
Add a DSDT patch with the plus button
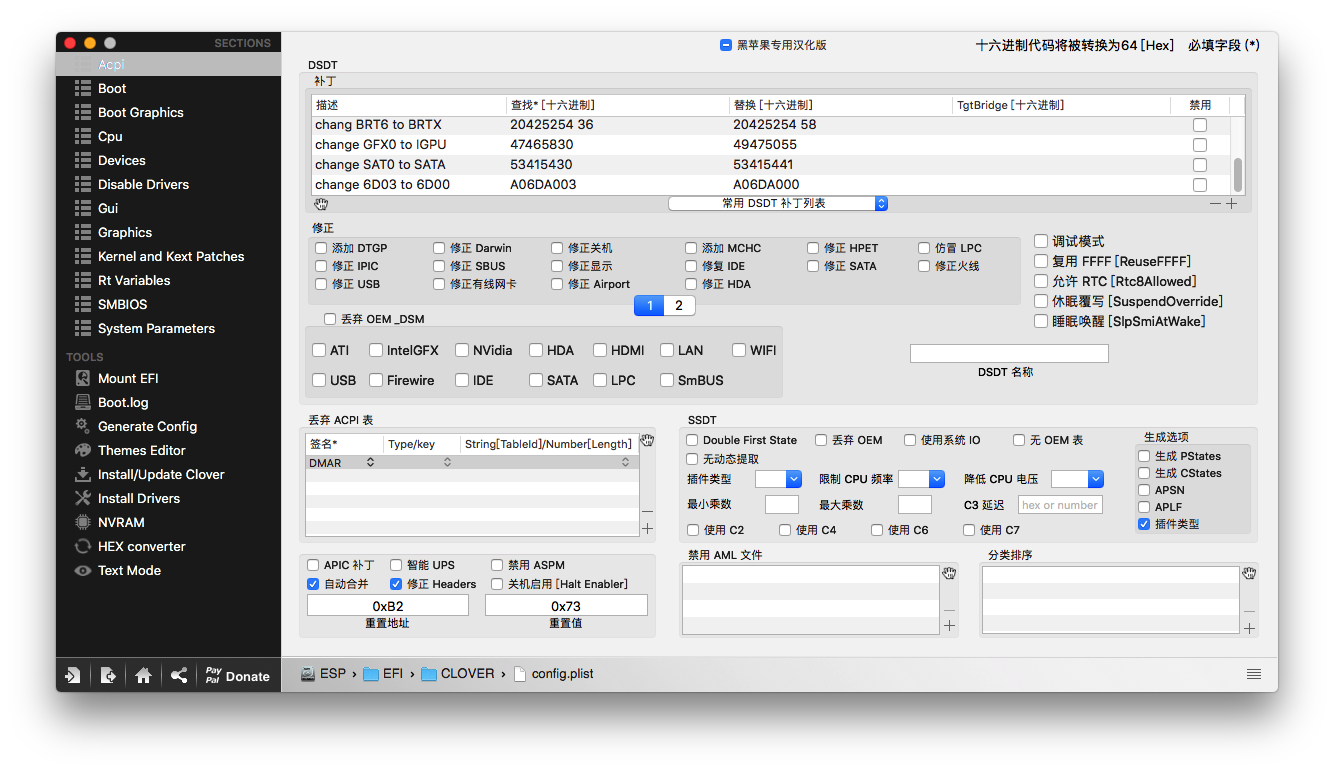point(1232,203)
